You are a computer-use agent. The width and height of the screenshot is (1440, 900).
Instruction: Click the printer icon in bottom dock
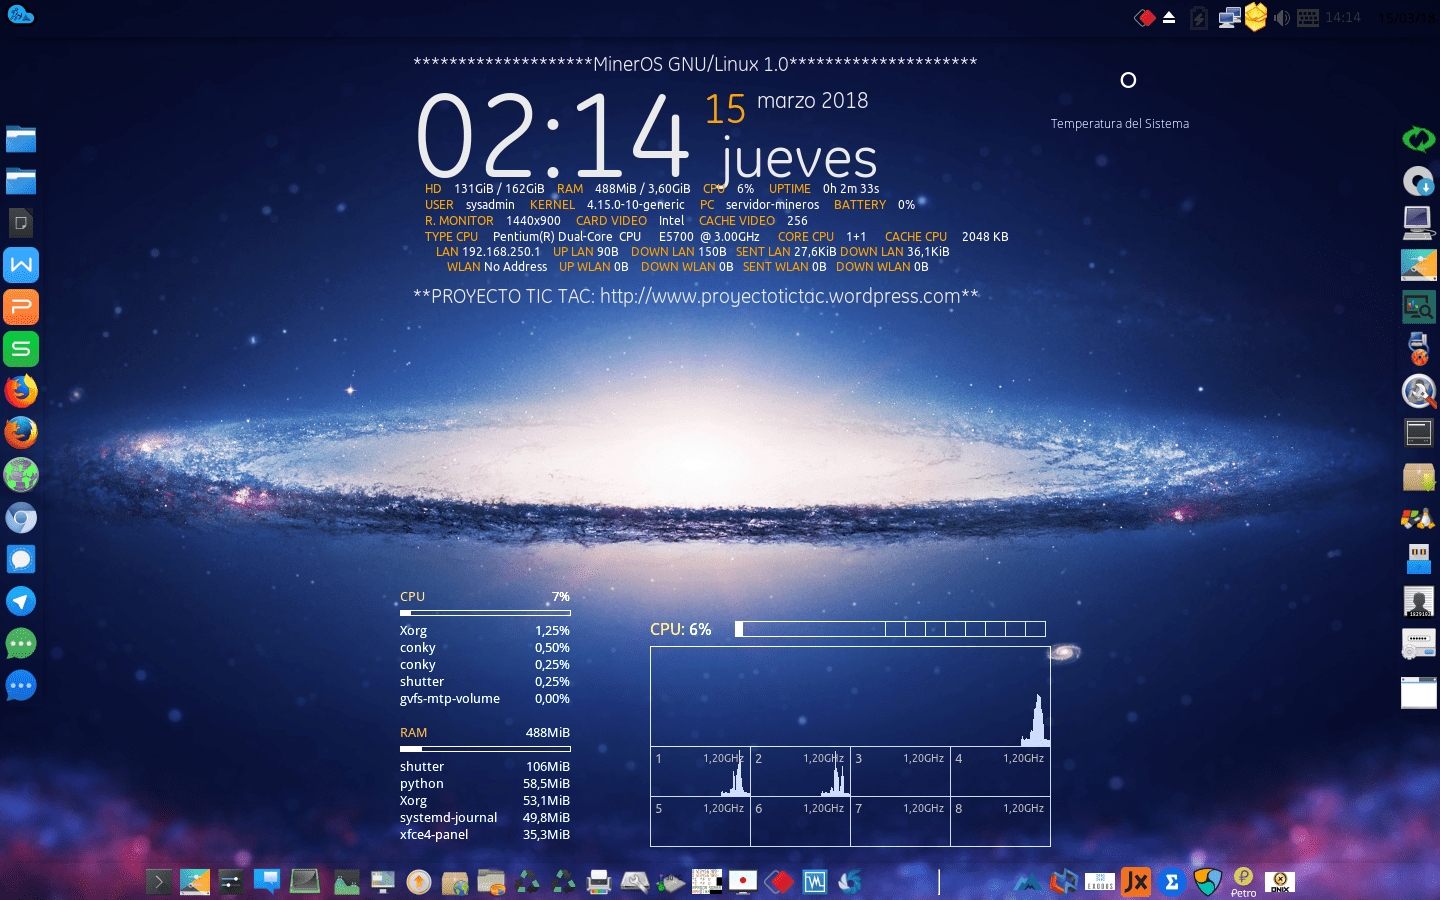tap(599, 881)
